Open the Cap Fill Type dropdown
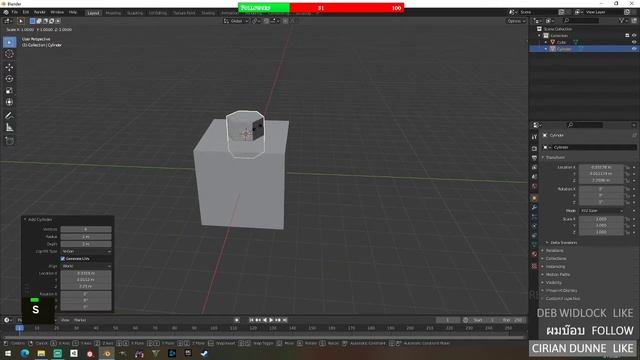The image size is (640, 360). point(86,251)
